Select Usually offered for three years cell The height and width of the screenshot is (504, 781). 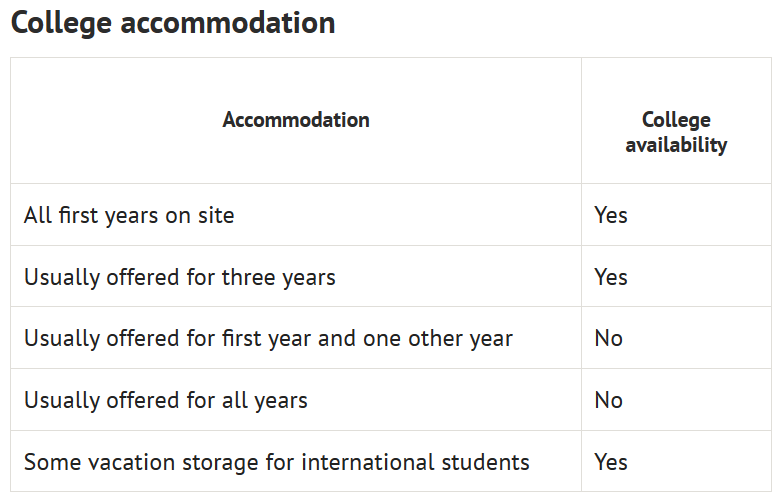click(296, 276)
